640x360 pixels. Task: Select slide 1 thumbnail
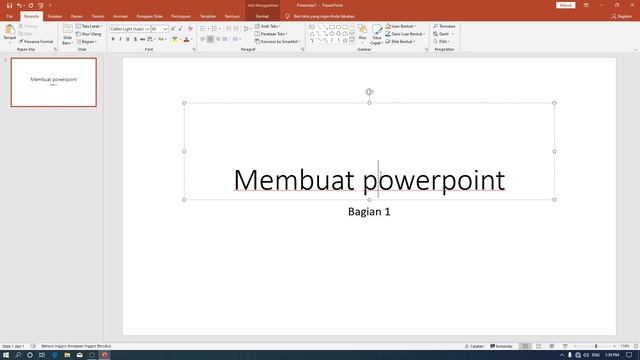(54, 82)
